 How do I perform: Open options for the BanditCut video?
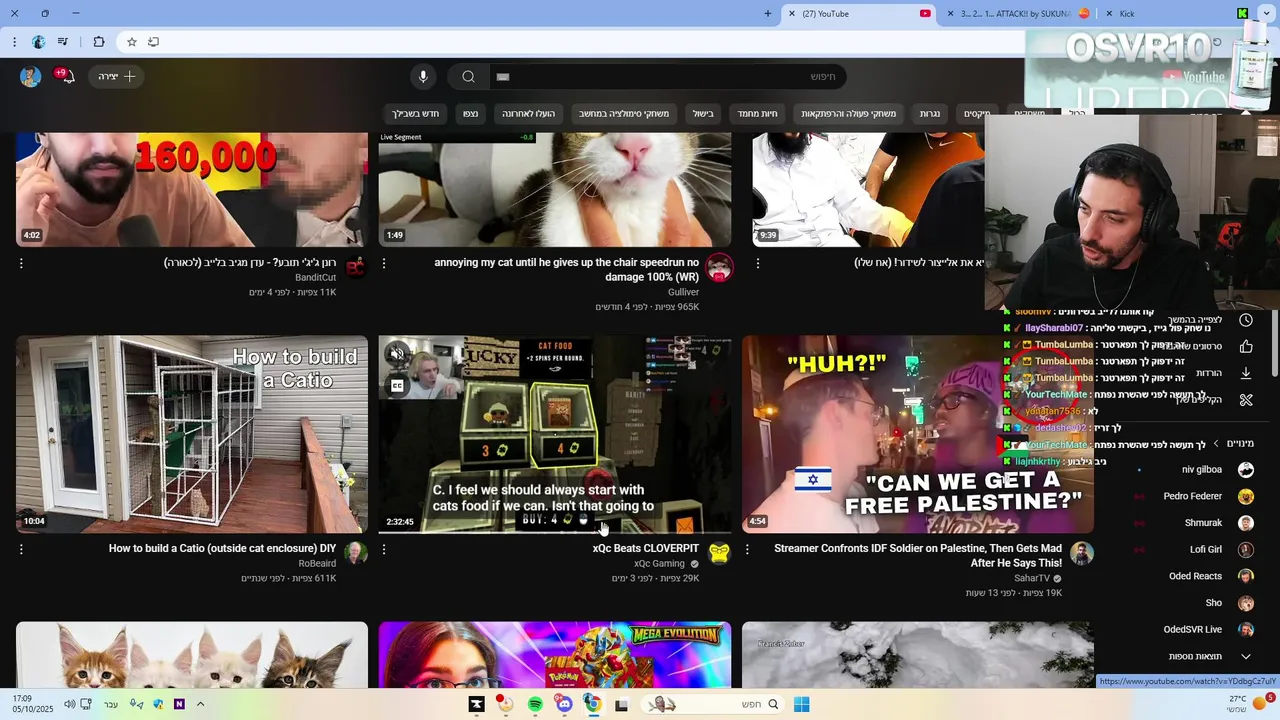pos(21,263)
